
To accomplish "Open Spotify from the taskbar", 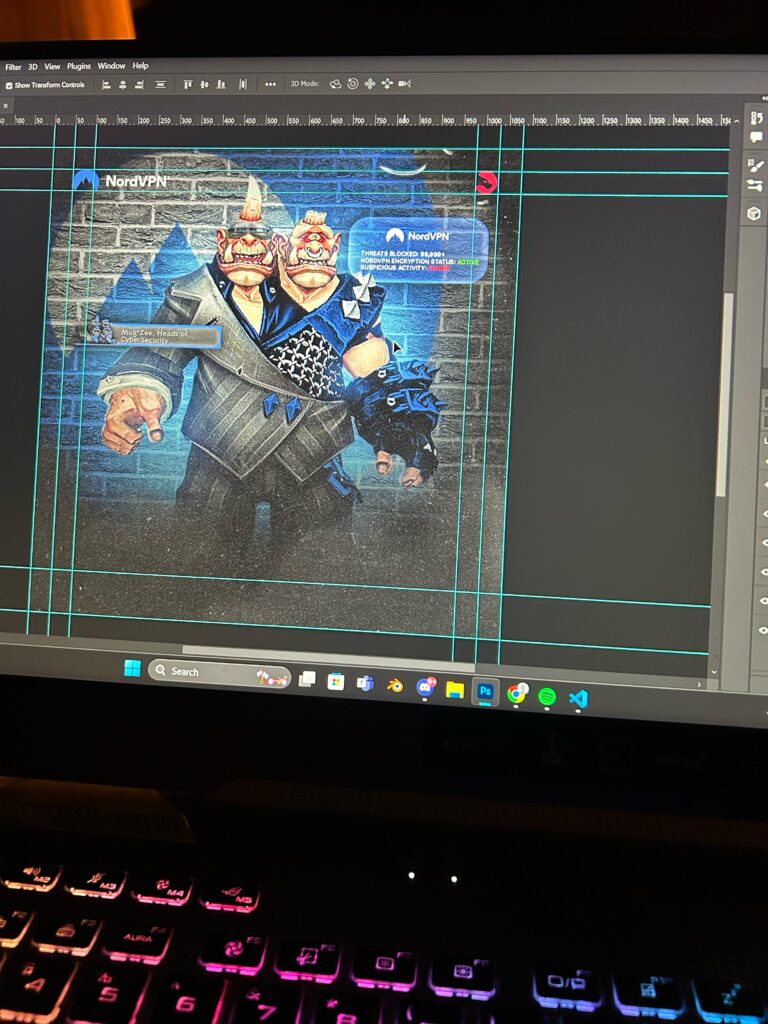I will [x=547, y=697].
